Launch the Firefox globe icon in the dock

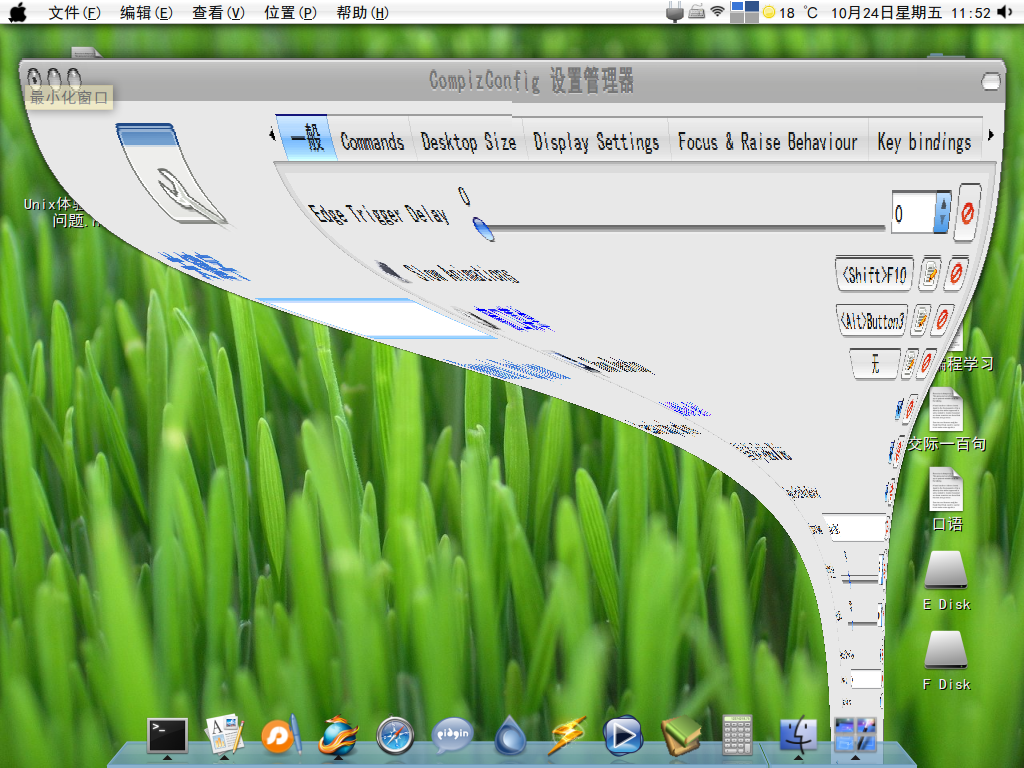coord(338,735)
